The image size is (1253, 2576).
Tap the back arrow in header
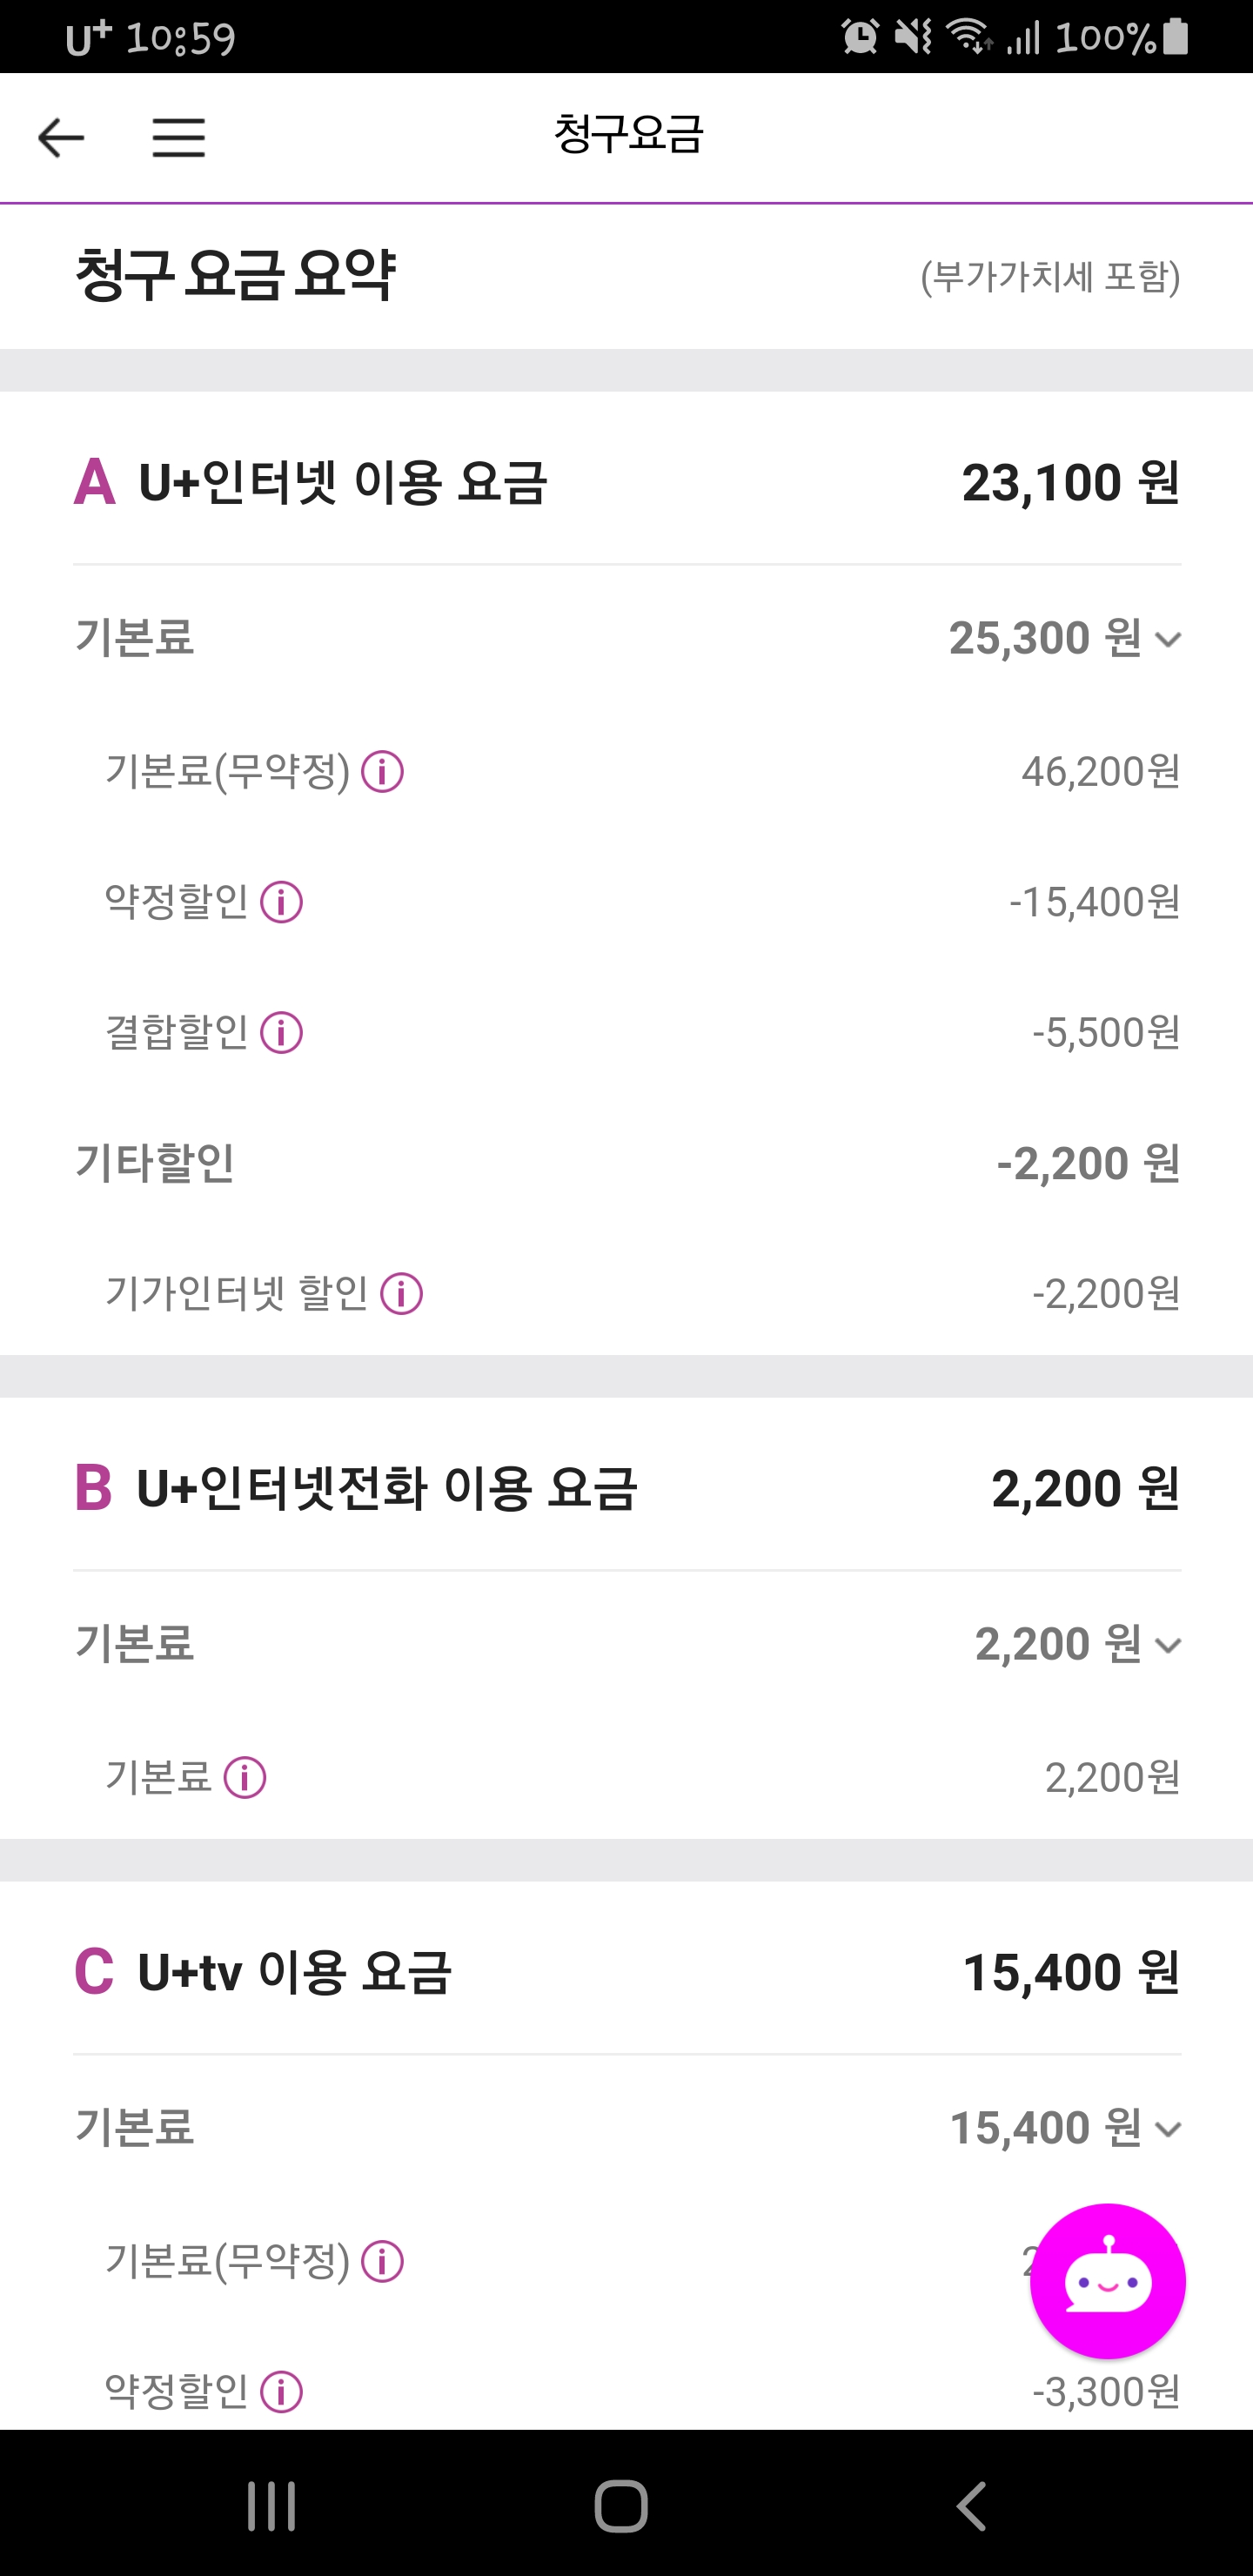tap(61, 137)
